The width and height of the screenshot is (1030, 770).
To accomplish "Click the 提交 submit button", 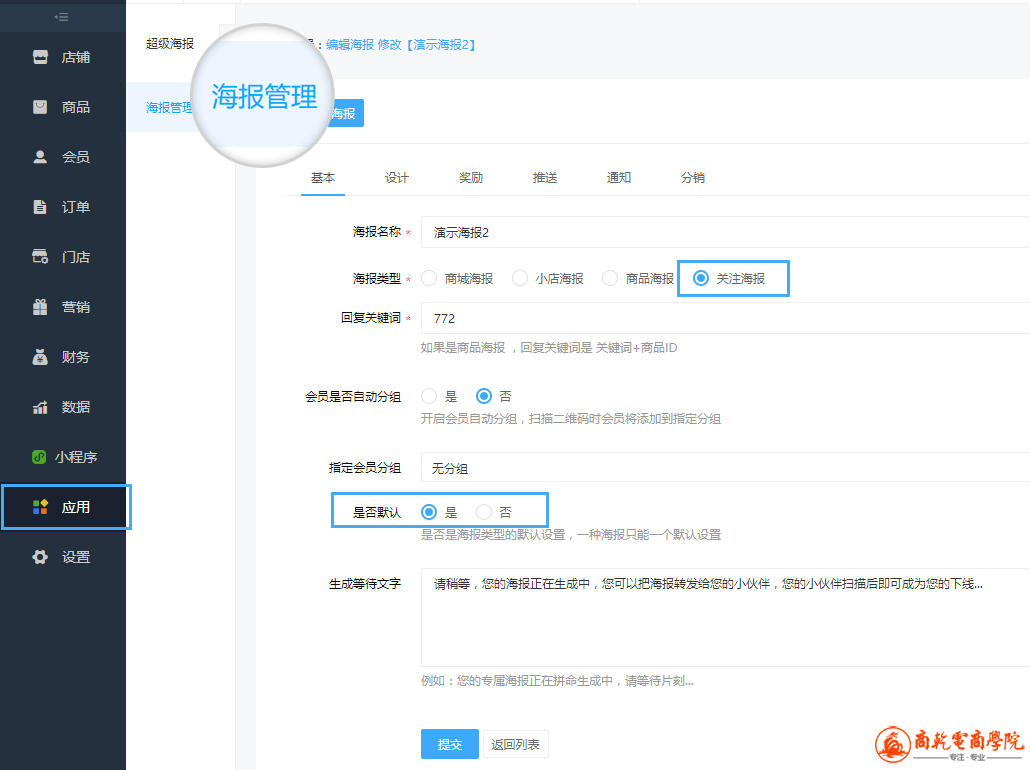I will [x=450, y=745].
